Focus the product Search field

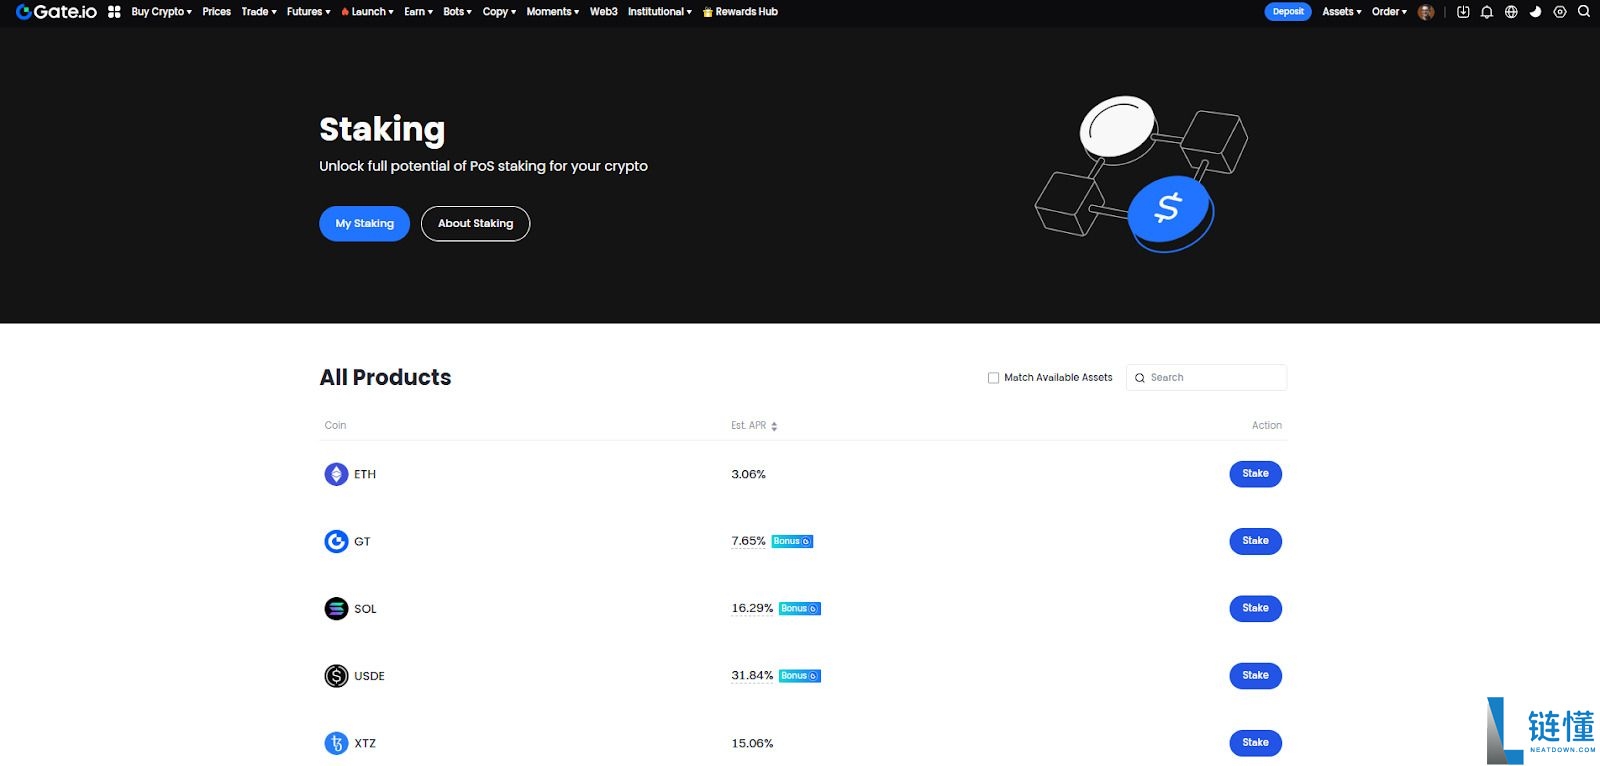(x=1206, y=377)
